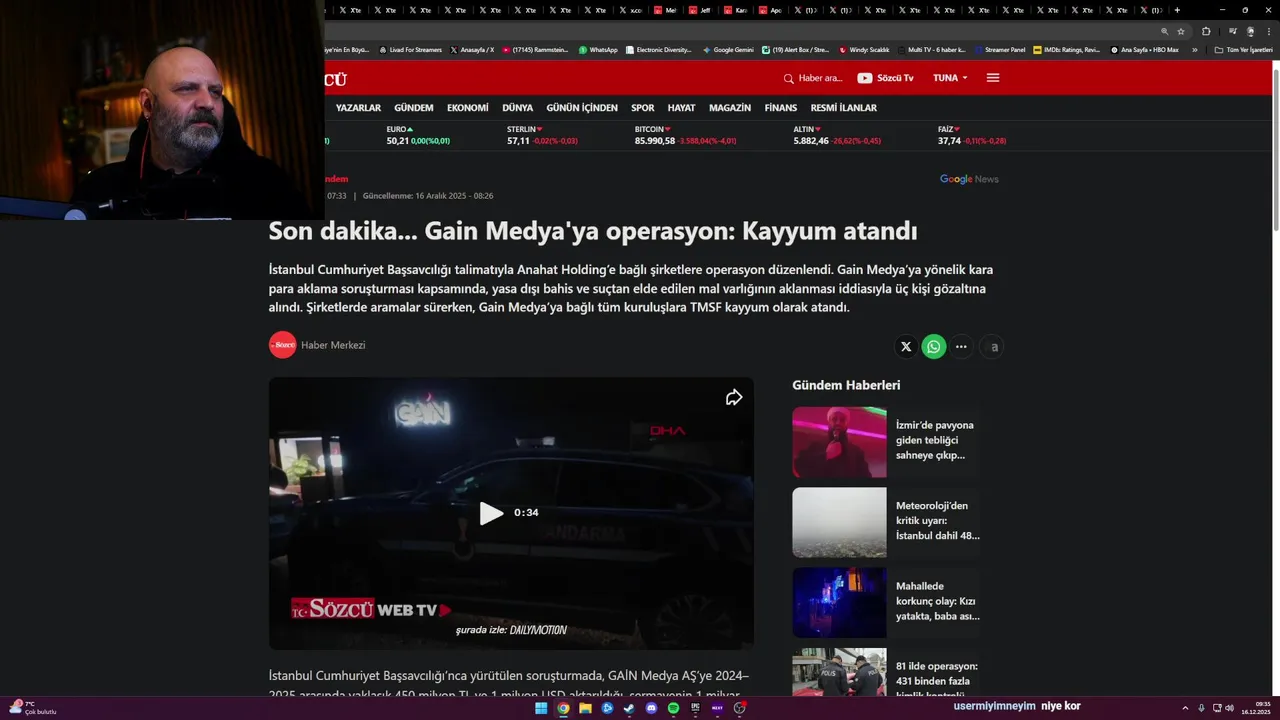Image resolution: width=1280 pixels, height=720 pixels.
Task: Click BITCOIN price ticker
Action: click(685, 135)
